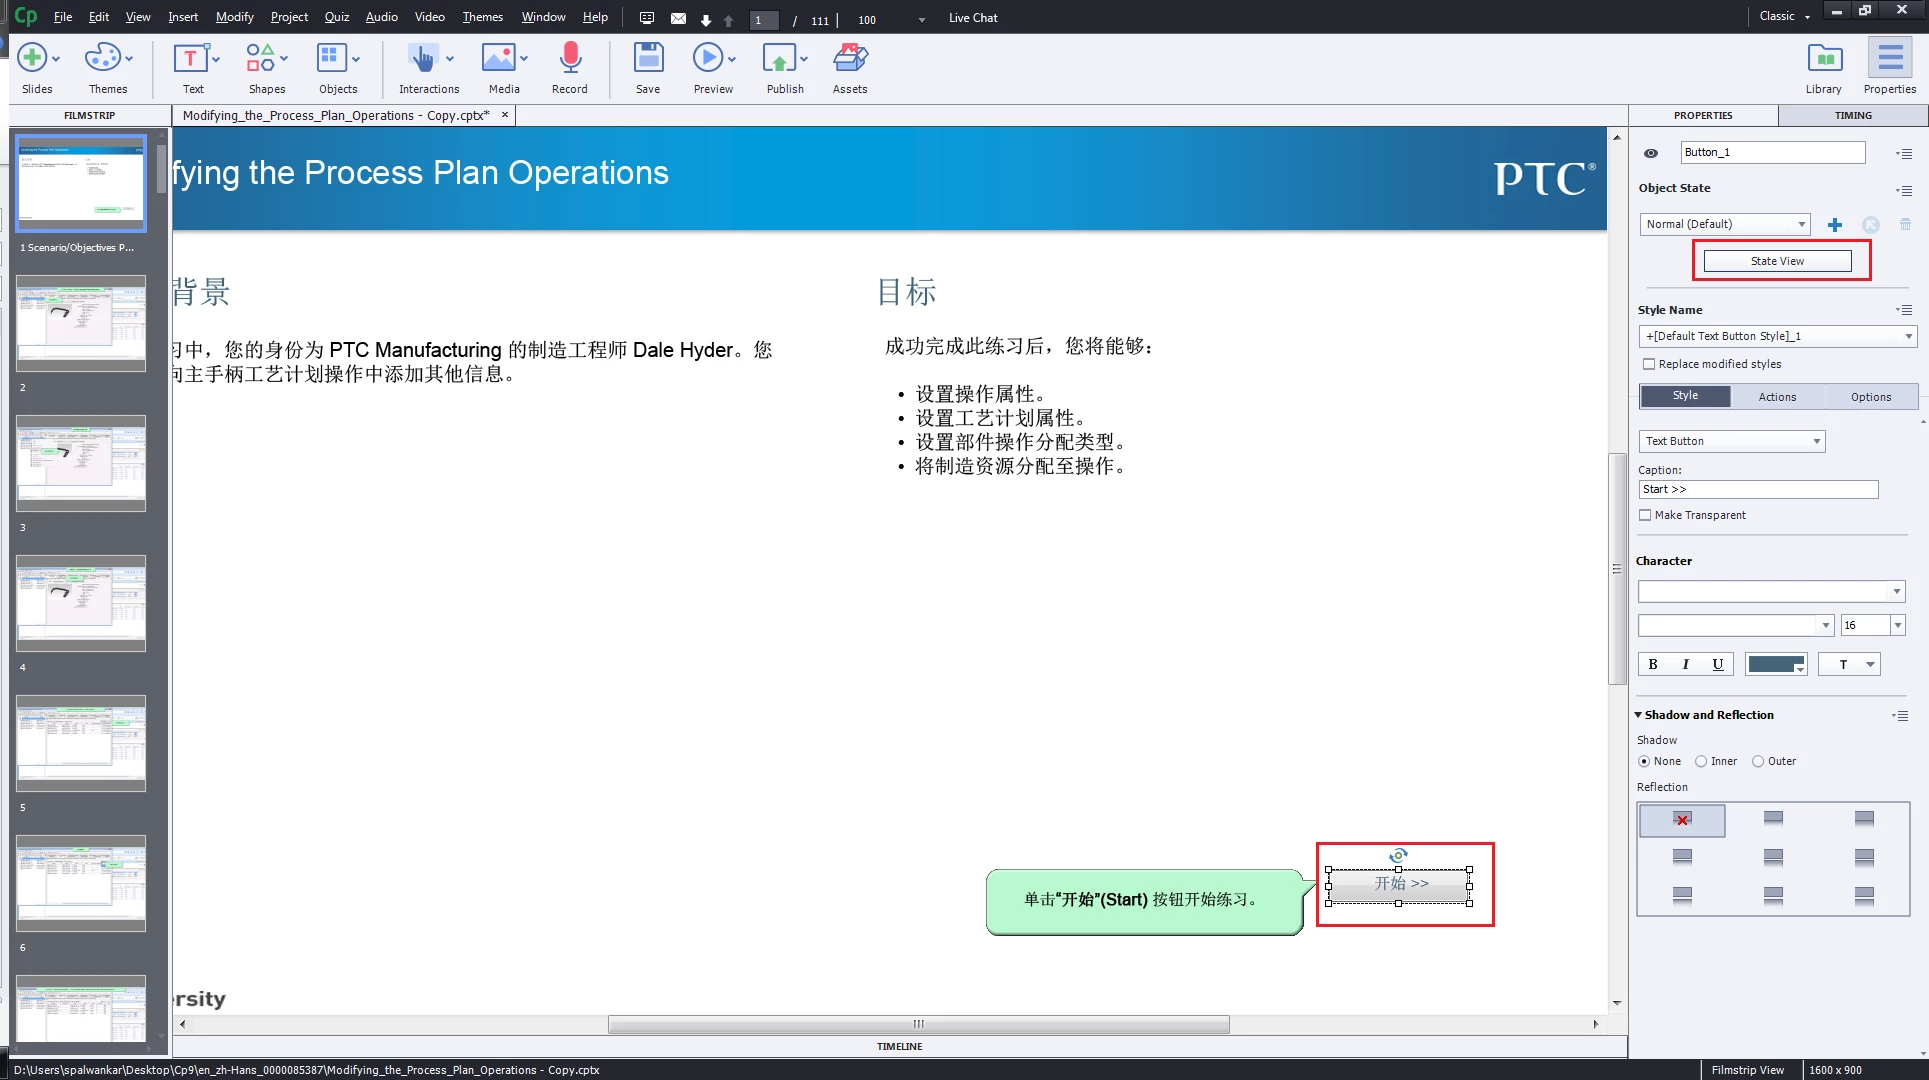Open the text color swatch

[x=1775, y=664]
